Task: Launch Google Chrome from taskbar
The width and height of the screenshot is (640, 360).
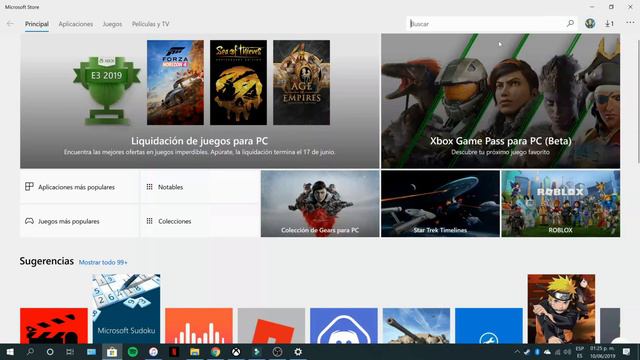Action: coord(216,352)
